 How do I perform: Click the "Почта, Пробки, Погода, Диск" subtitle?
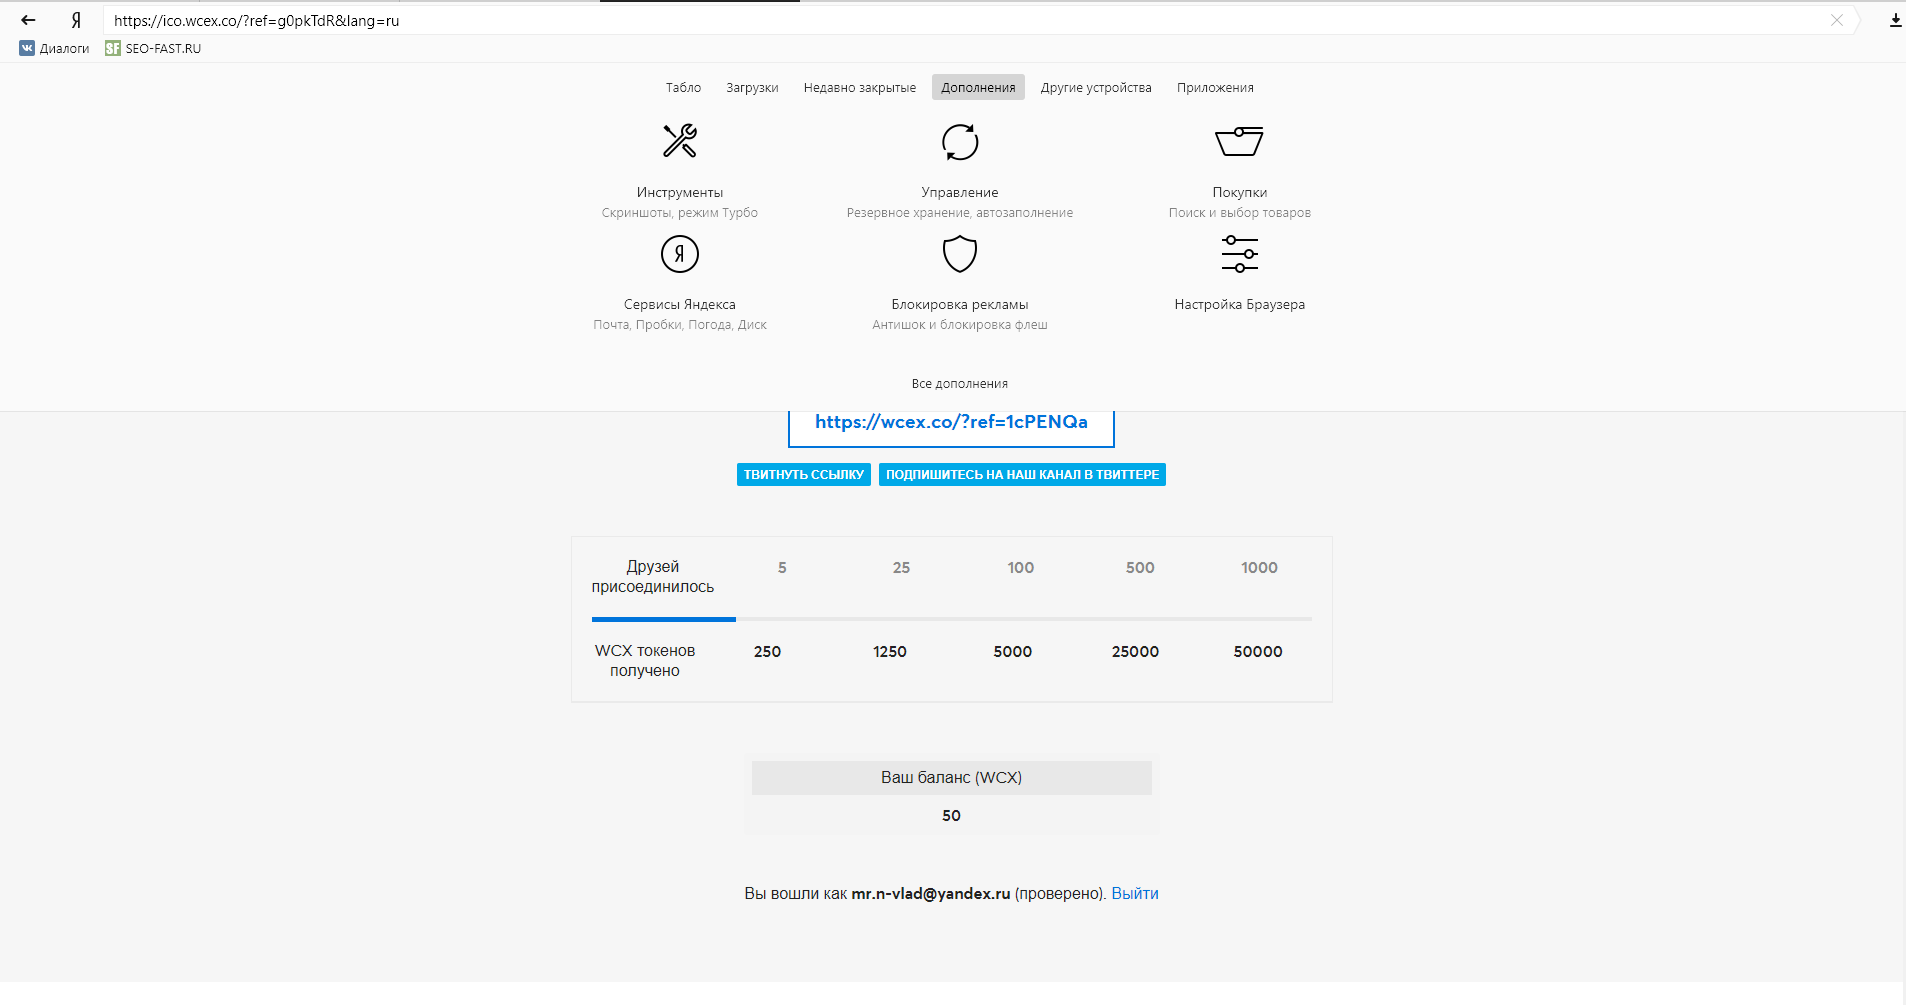680,325
